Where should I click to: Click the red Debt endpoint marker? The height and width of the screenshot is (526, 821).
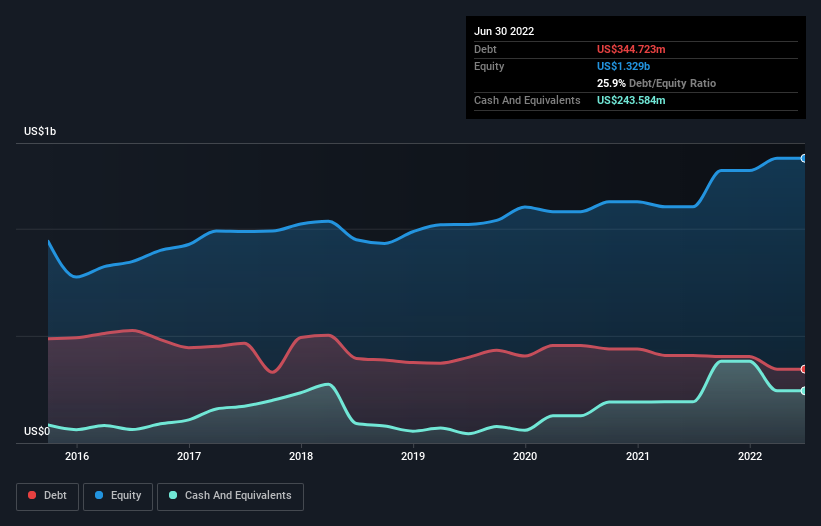[804, 369]
